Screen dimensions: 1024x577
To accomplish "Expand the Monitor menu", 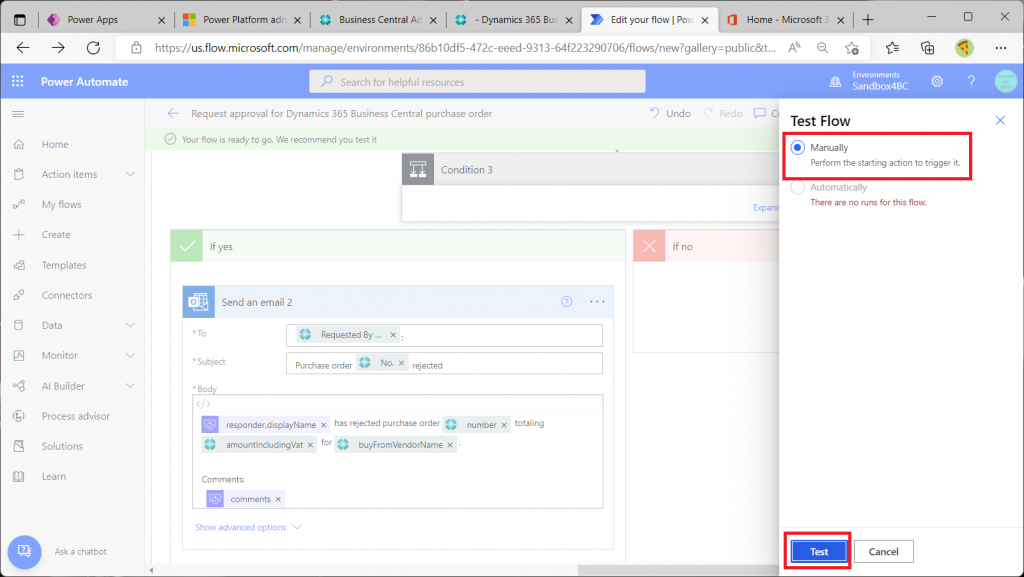I will click(130, 355).
